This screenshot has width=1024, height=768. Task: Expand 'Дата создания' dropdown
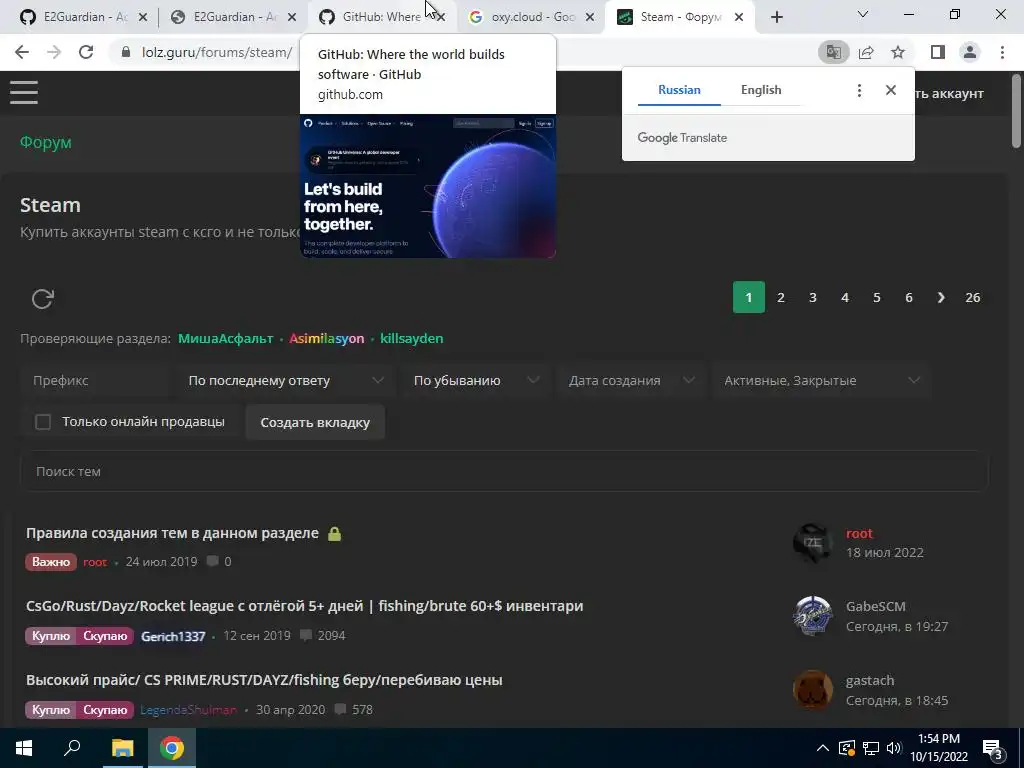point(632,380)
